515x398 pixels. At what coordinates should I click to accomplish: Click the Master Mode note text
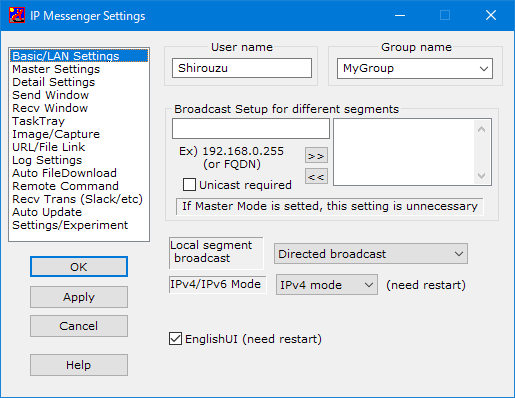330,206
